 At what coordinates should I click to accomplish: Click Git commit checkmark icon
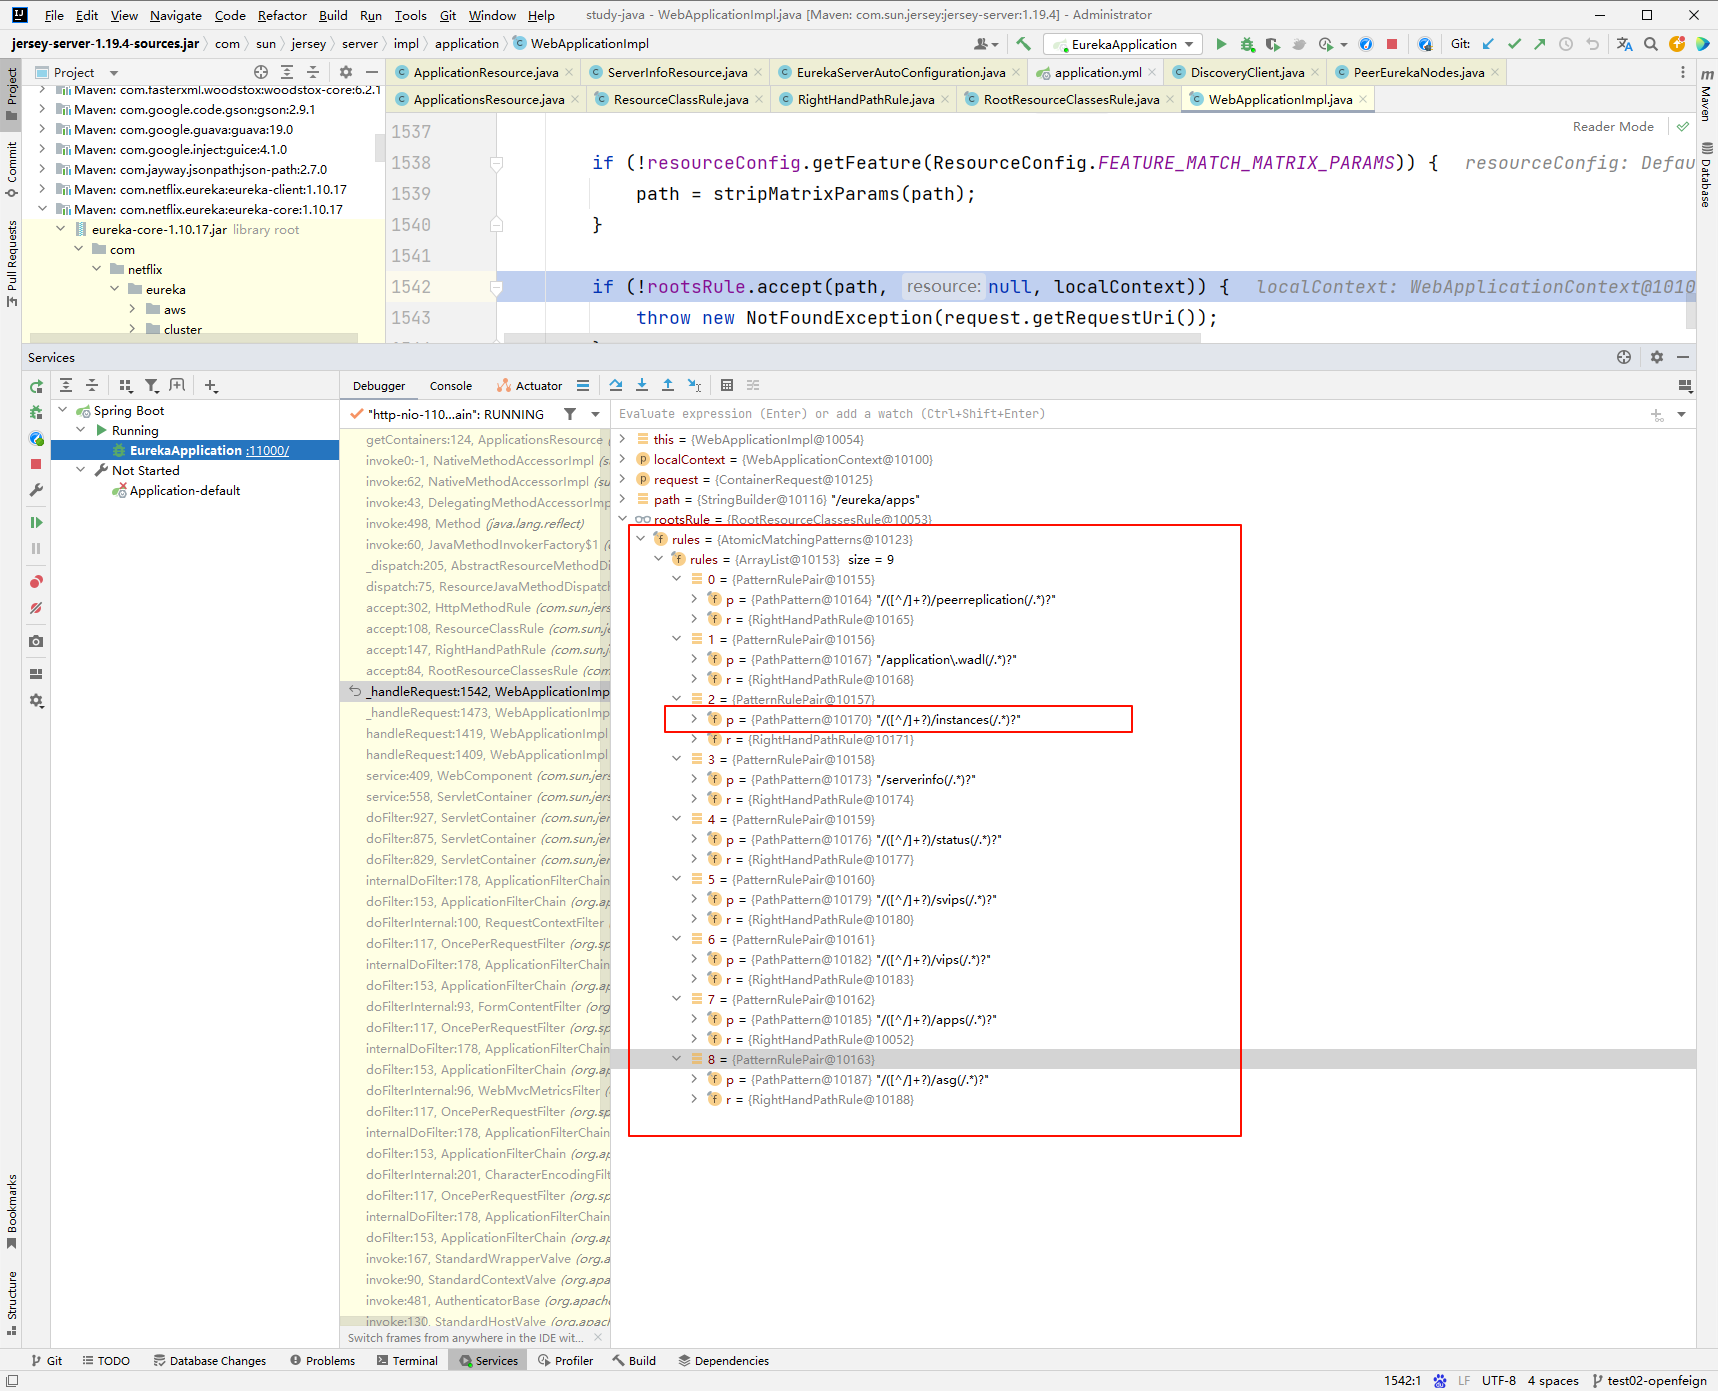click(1514, 44)
